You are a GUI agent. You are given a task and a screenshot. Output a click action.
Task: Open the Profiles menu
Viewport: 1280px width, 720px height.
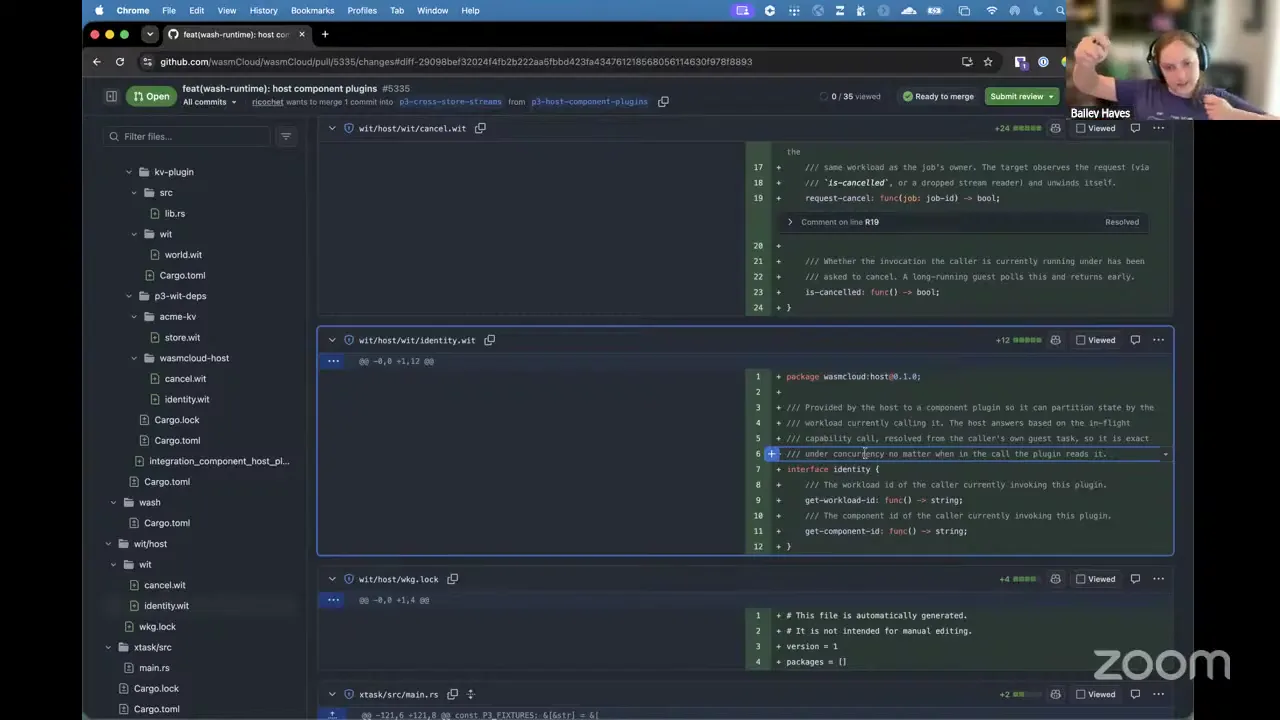(x=362, y=10)
